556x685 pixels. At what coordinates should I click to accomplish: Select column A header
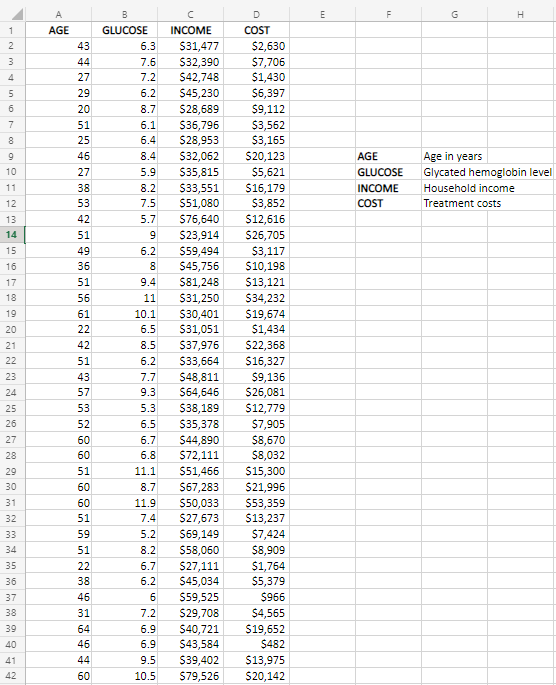59,14
